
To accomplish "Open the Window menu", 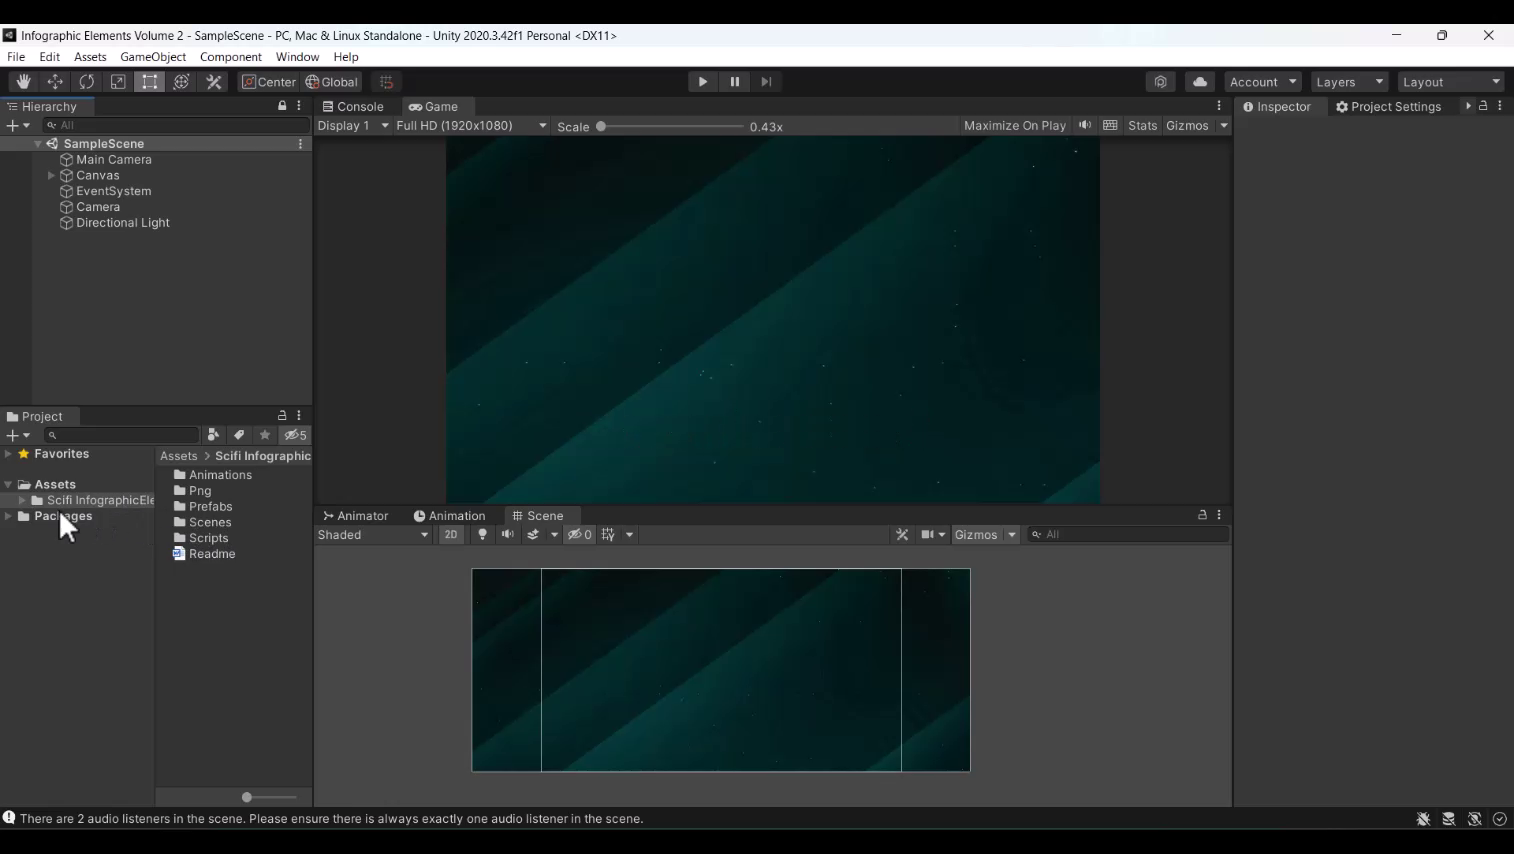I will point(297,57).
